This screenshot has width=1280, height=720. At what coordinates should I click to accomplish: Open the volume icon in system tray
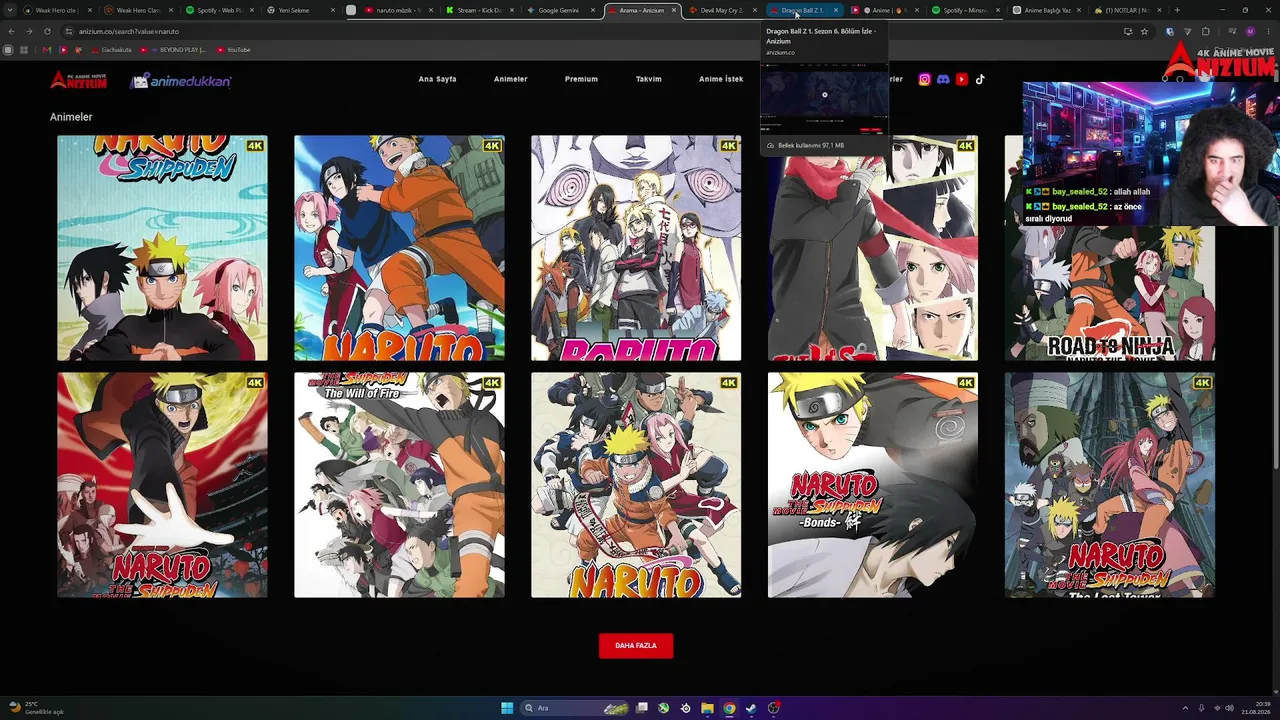pos(1229,708)
